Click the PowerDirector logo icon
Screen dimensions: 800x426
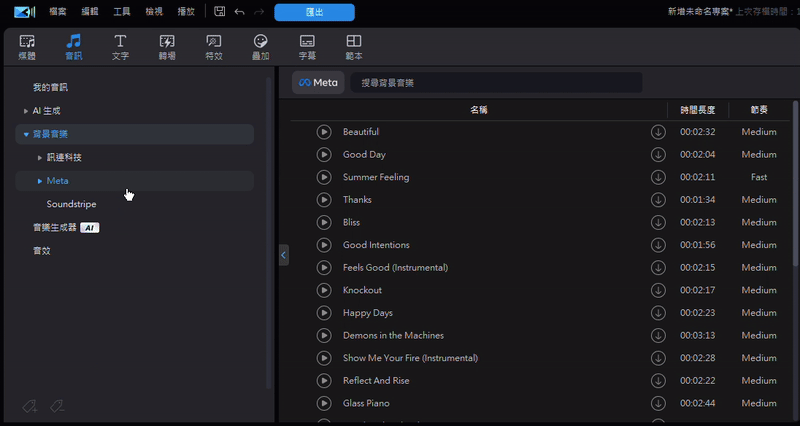tap(24, 12)
